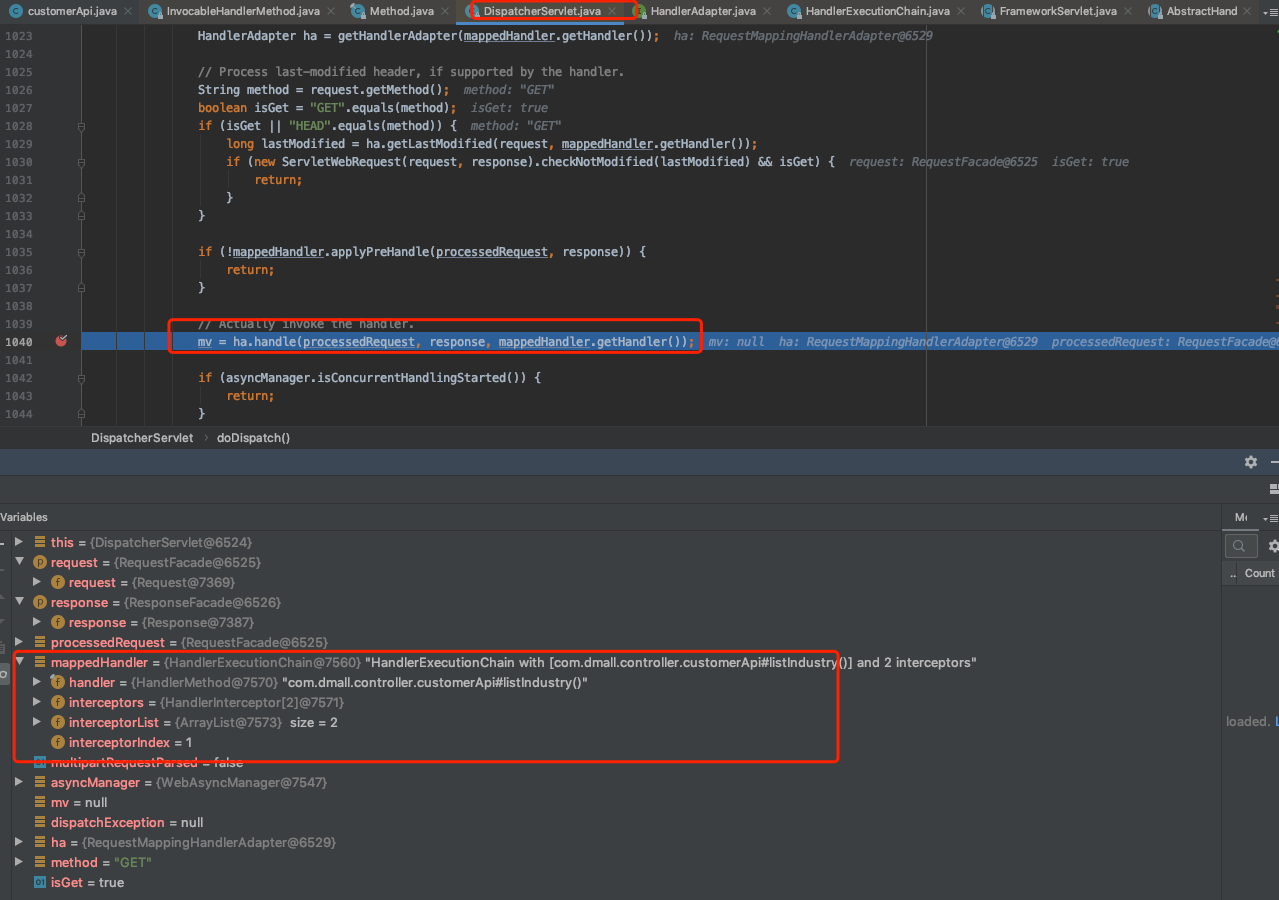The width and height of the screenshot is (1279, 900).
Task: Expand the interceptors array field
Action: coord(37,702)
